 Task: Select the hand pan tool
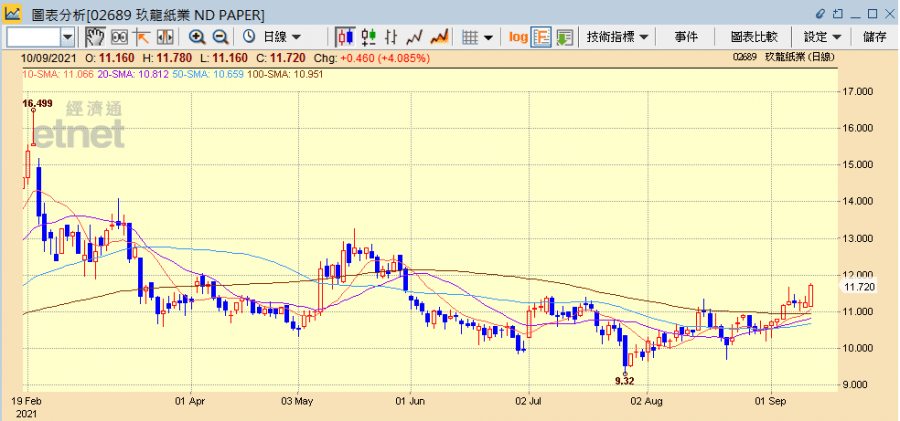click(x=95, y=37)
